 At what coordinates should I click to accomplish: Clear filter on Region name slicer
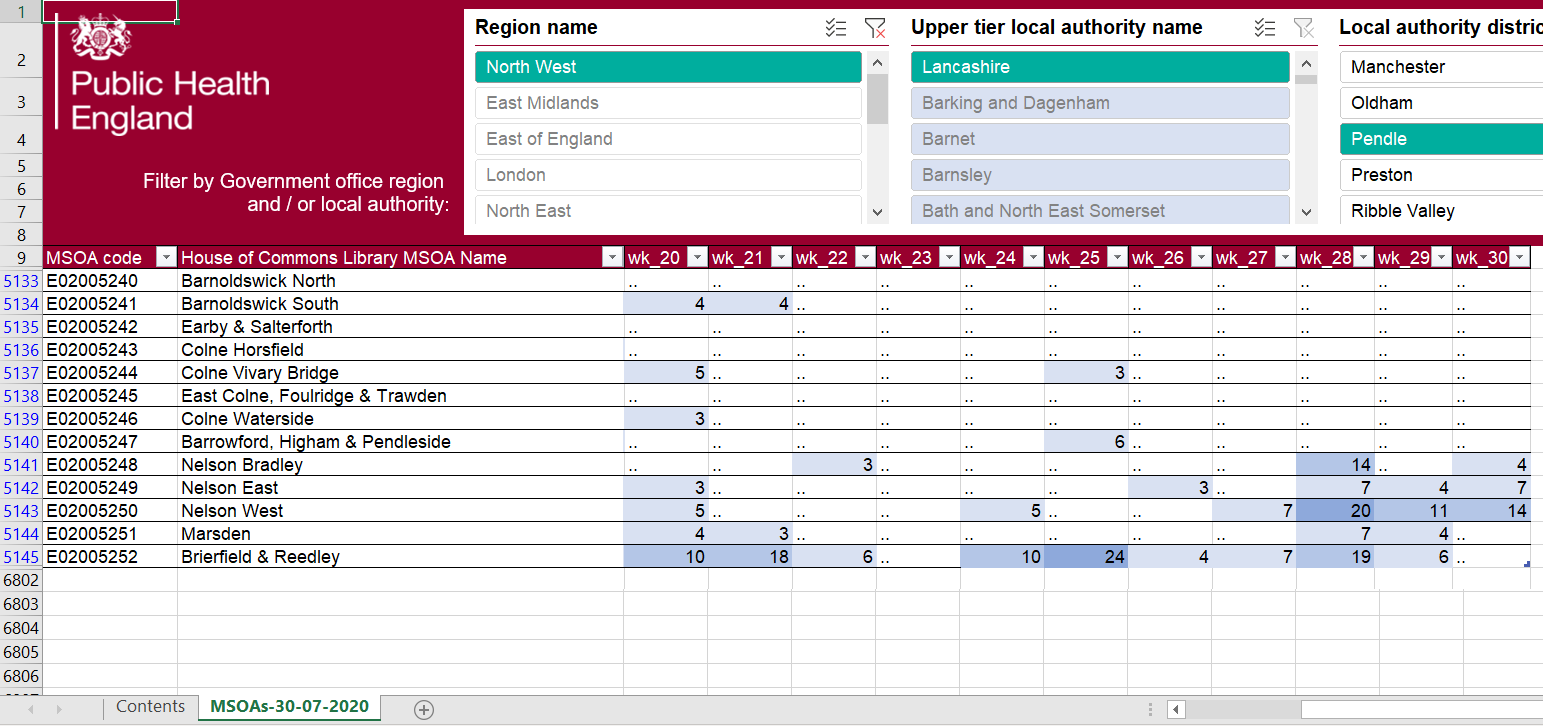pos(875,28)
